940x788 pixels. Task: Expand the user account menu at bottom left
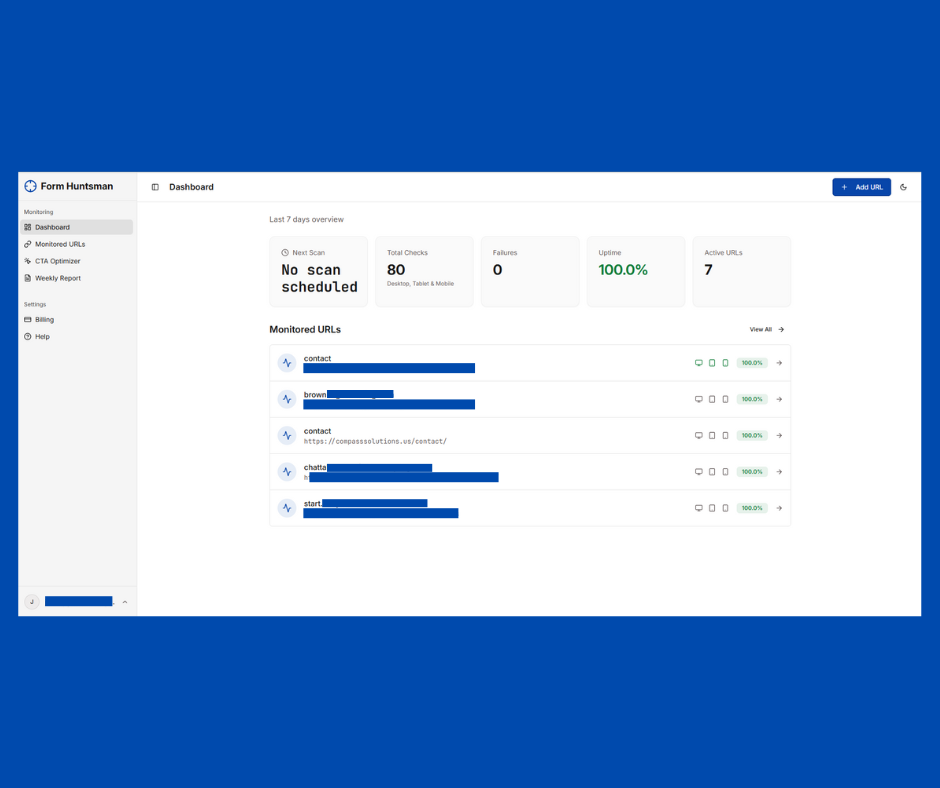pyautogui.click(x=75, y=601)
